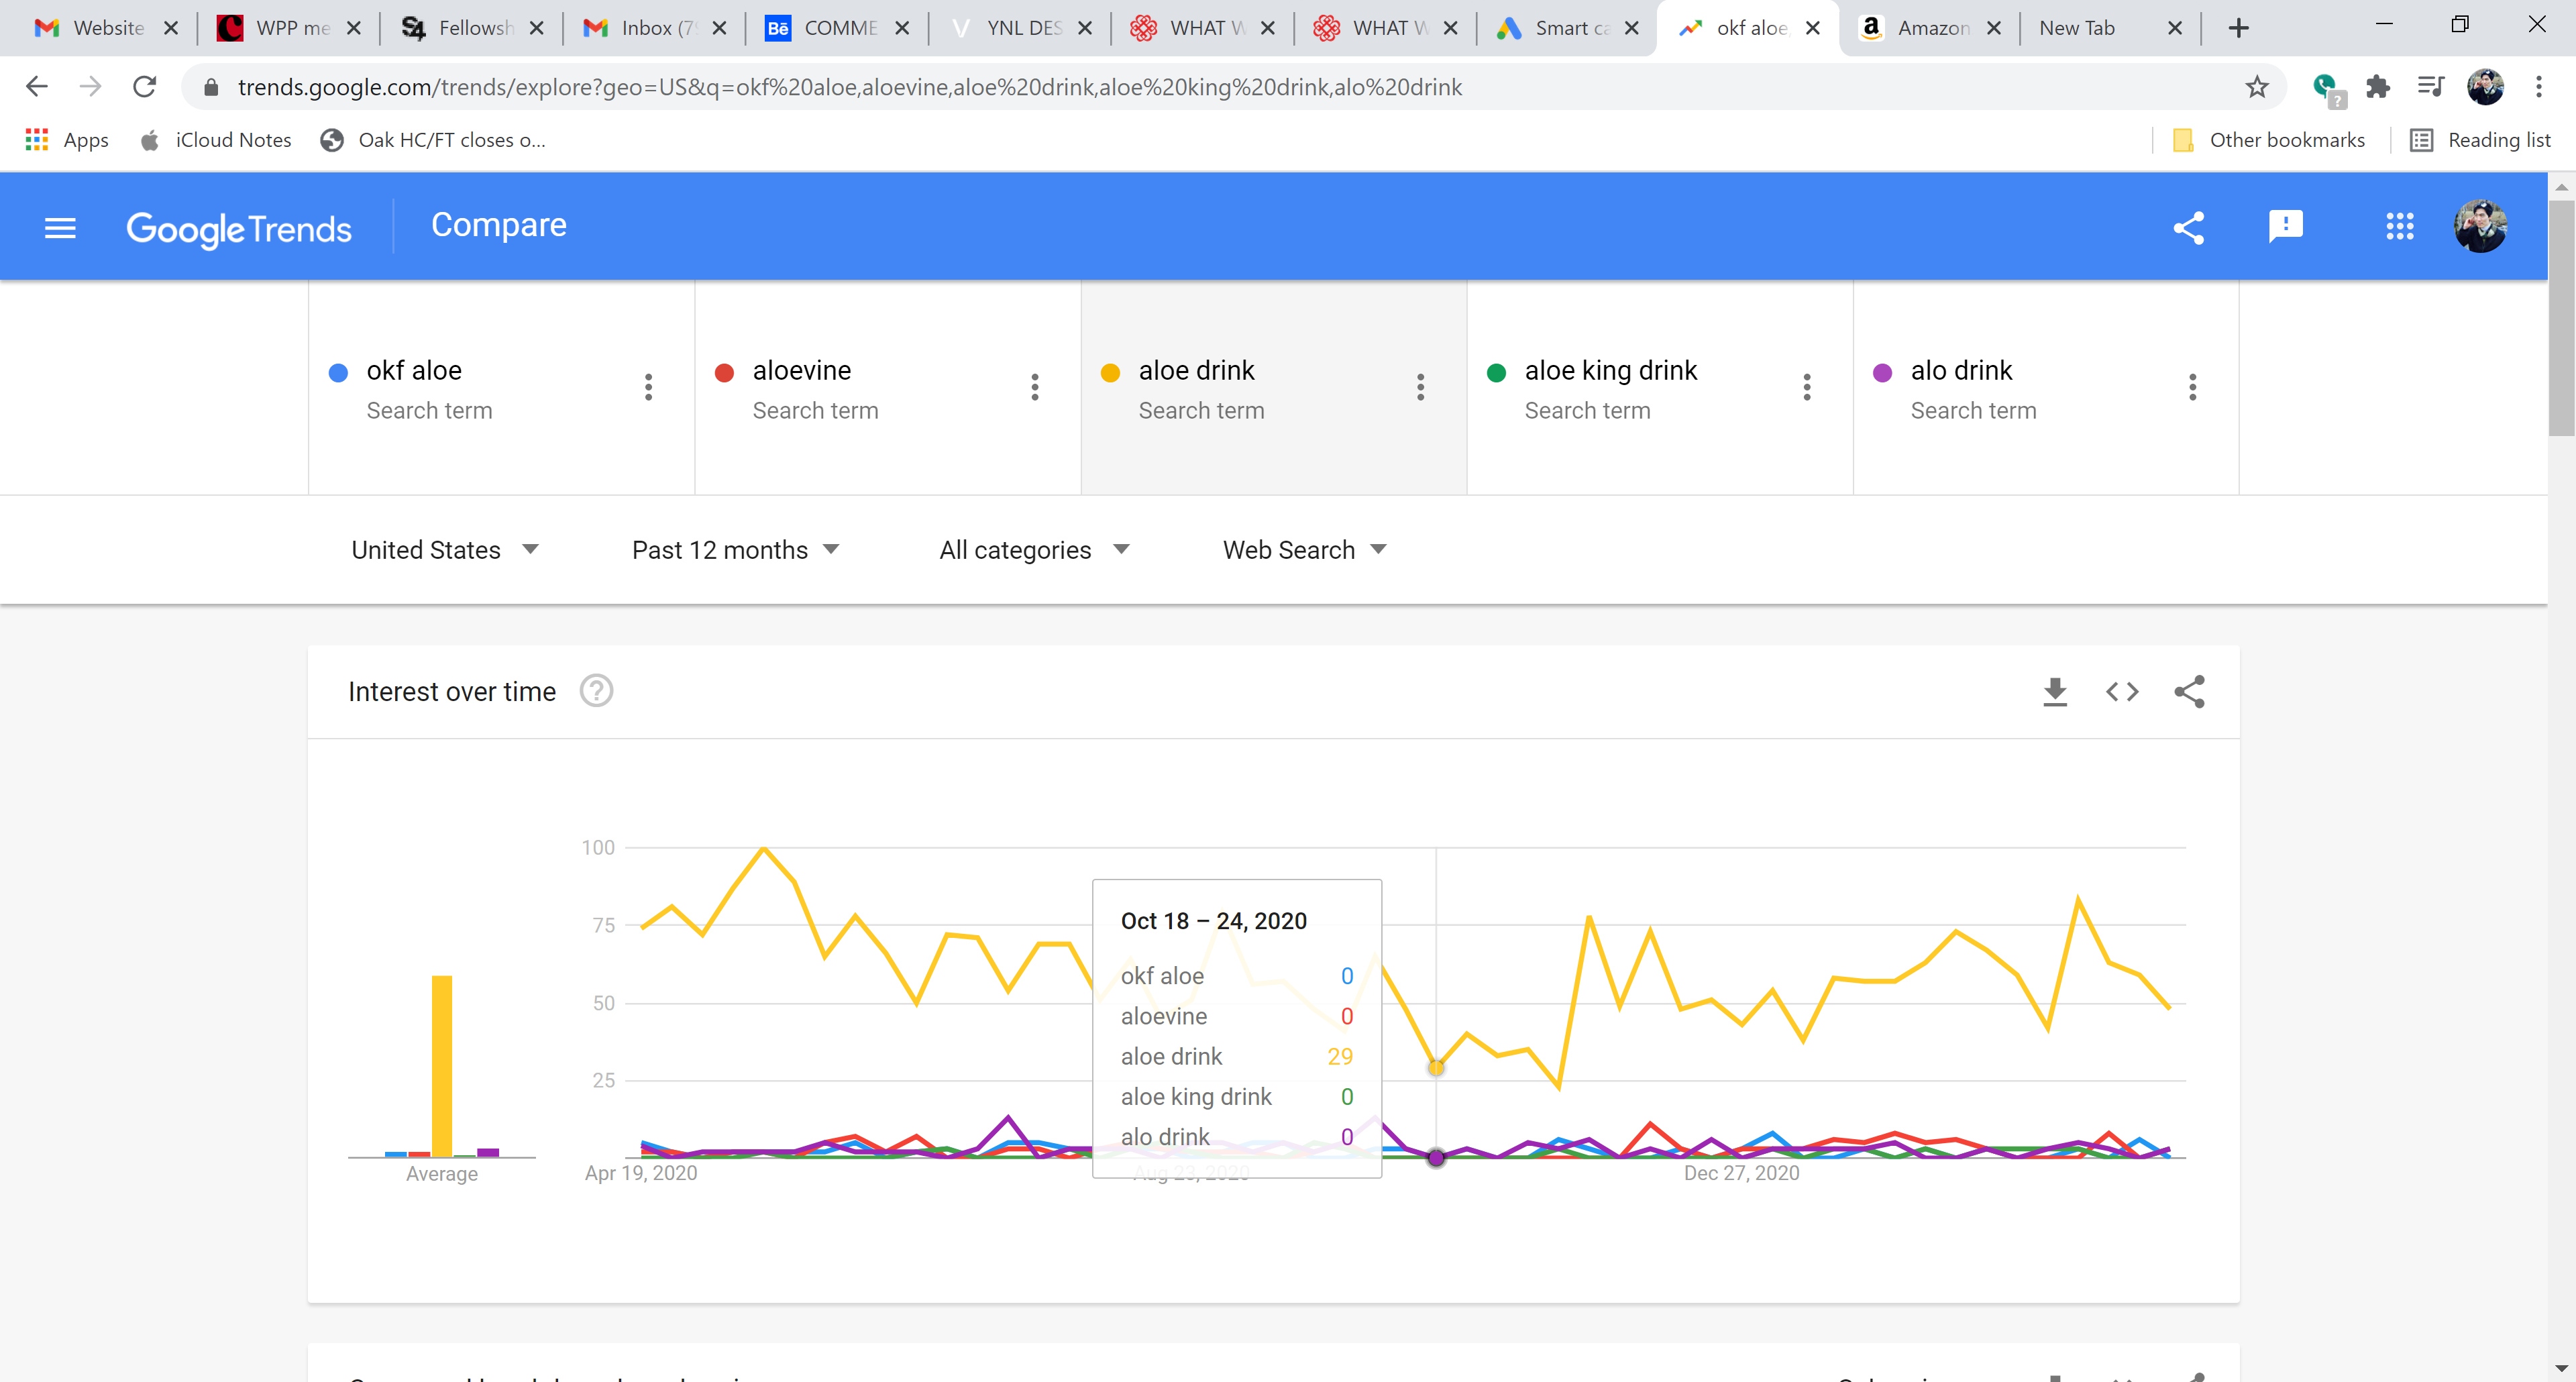Viewport: 2576px width, 1382px height.
Task: Open the media control toolbar icon
Action: coord(2430,87)
